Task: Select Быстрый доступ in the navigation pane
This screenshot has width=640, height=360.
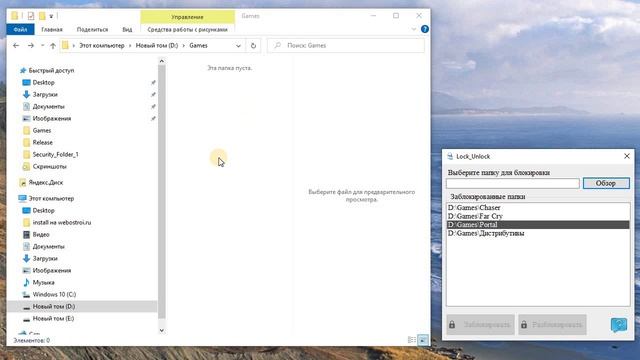Action: [x=51, y=71]
